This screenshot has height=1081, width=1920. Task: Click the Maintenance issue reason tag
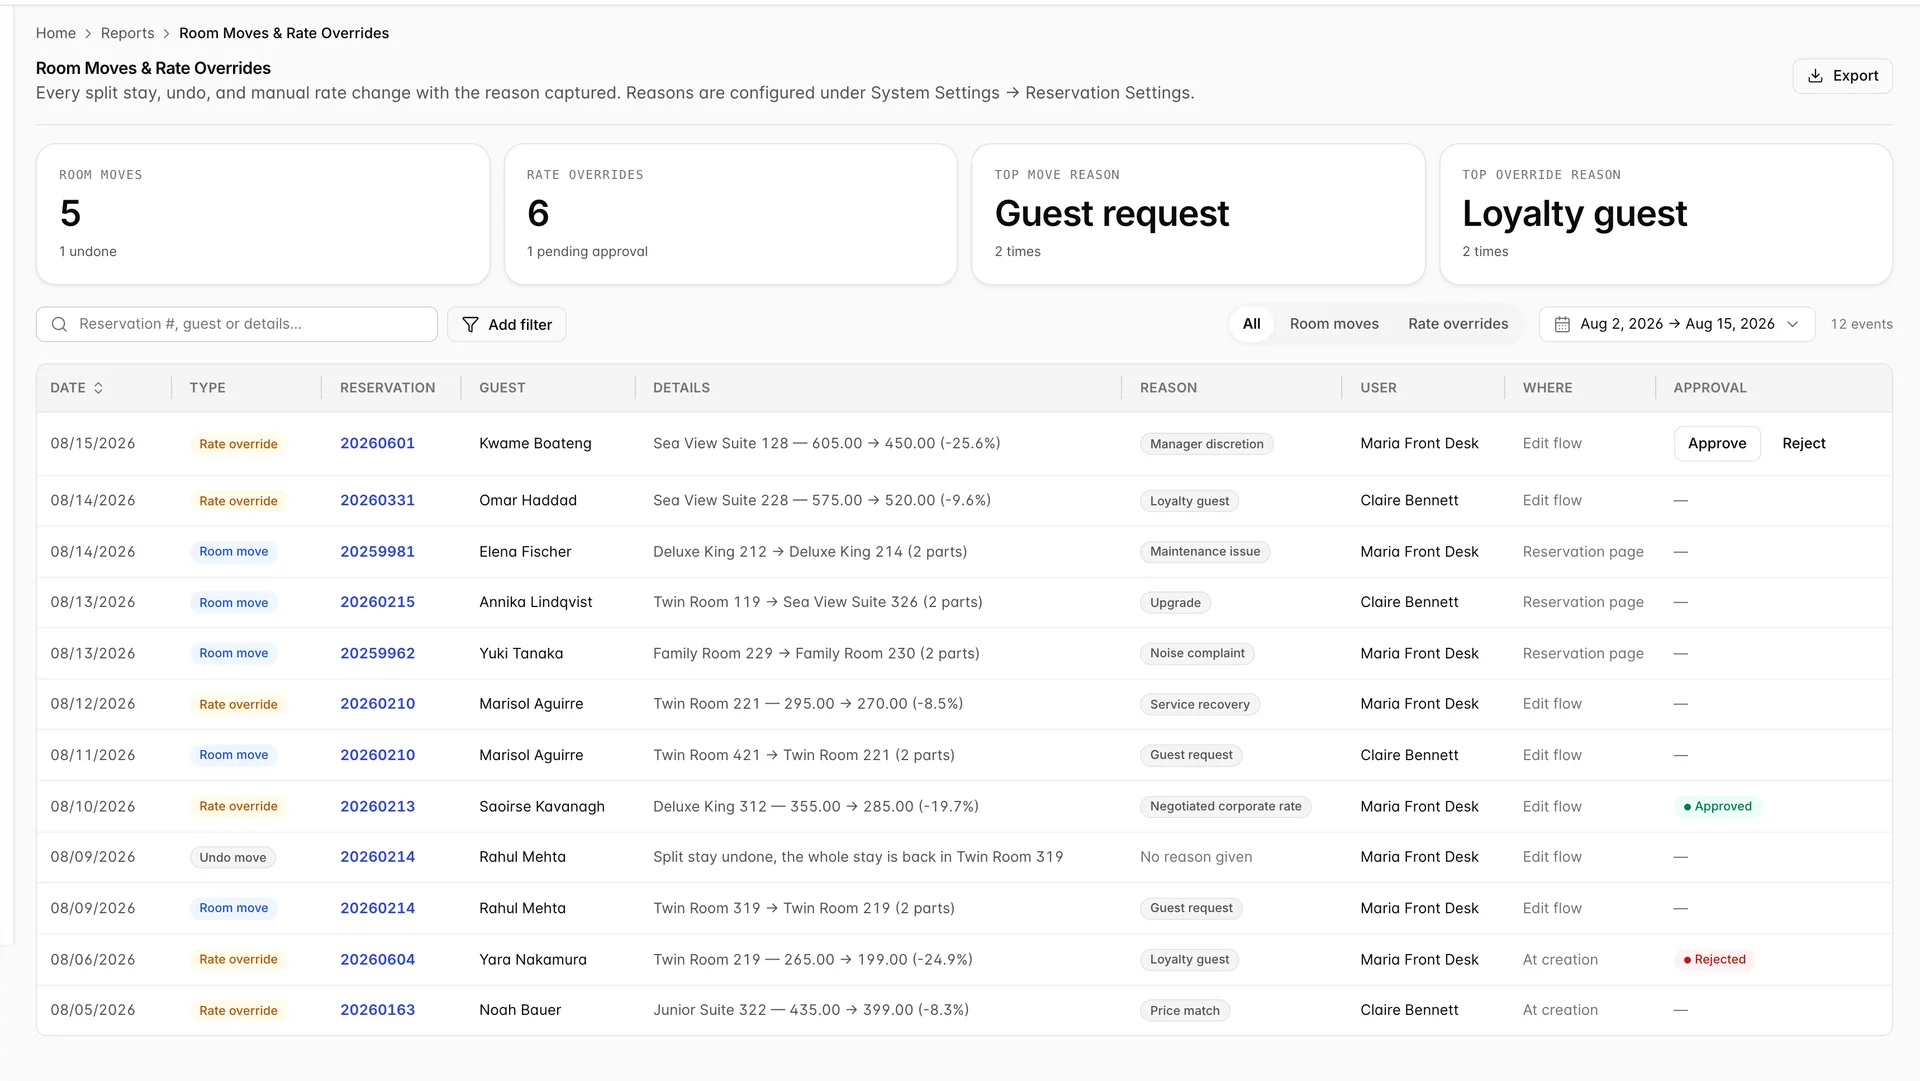point(1204,552)
